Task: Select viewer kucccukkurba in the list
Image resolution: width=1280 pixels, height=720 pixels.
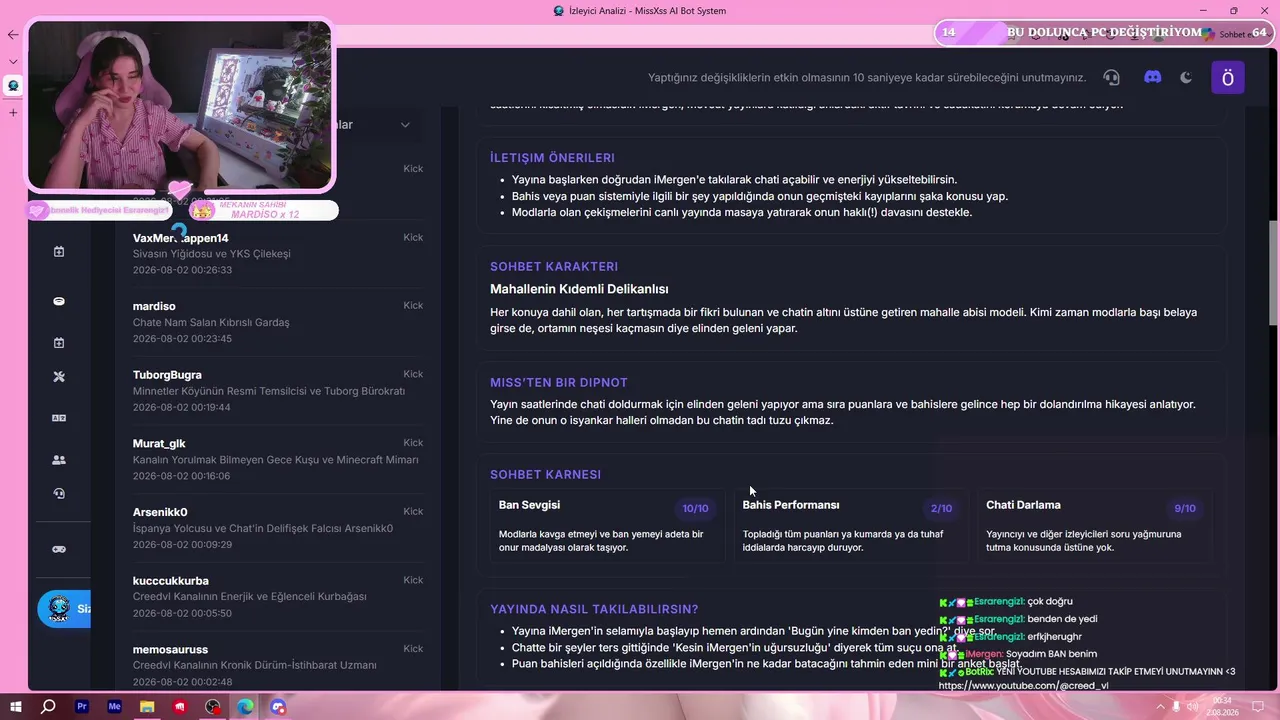Action: click(278, 596)
